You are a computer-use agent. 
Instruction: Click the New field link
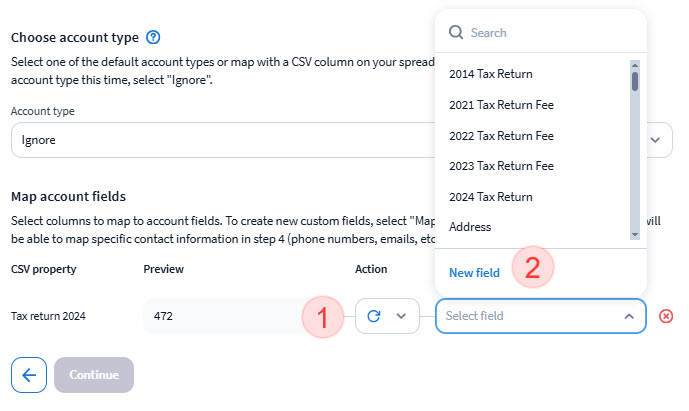tap(474, 273)
